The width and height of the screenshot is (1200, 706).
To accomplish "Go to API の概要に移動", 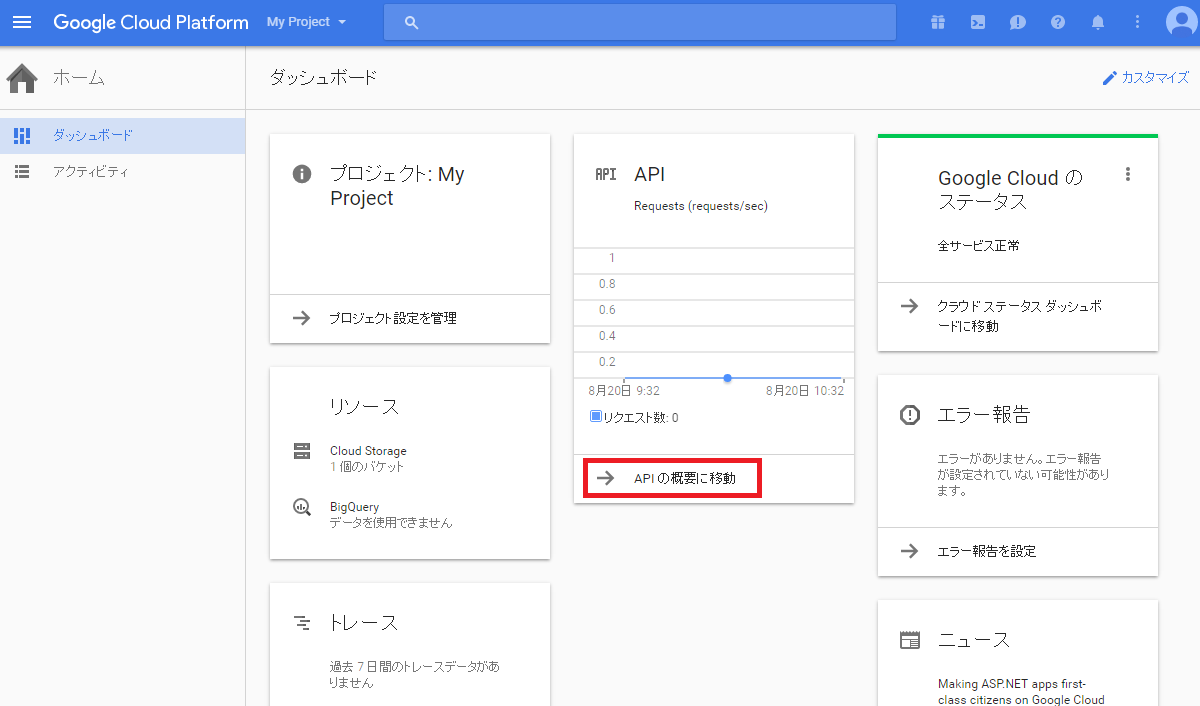I will [x=685, y=478].
